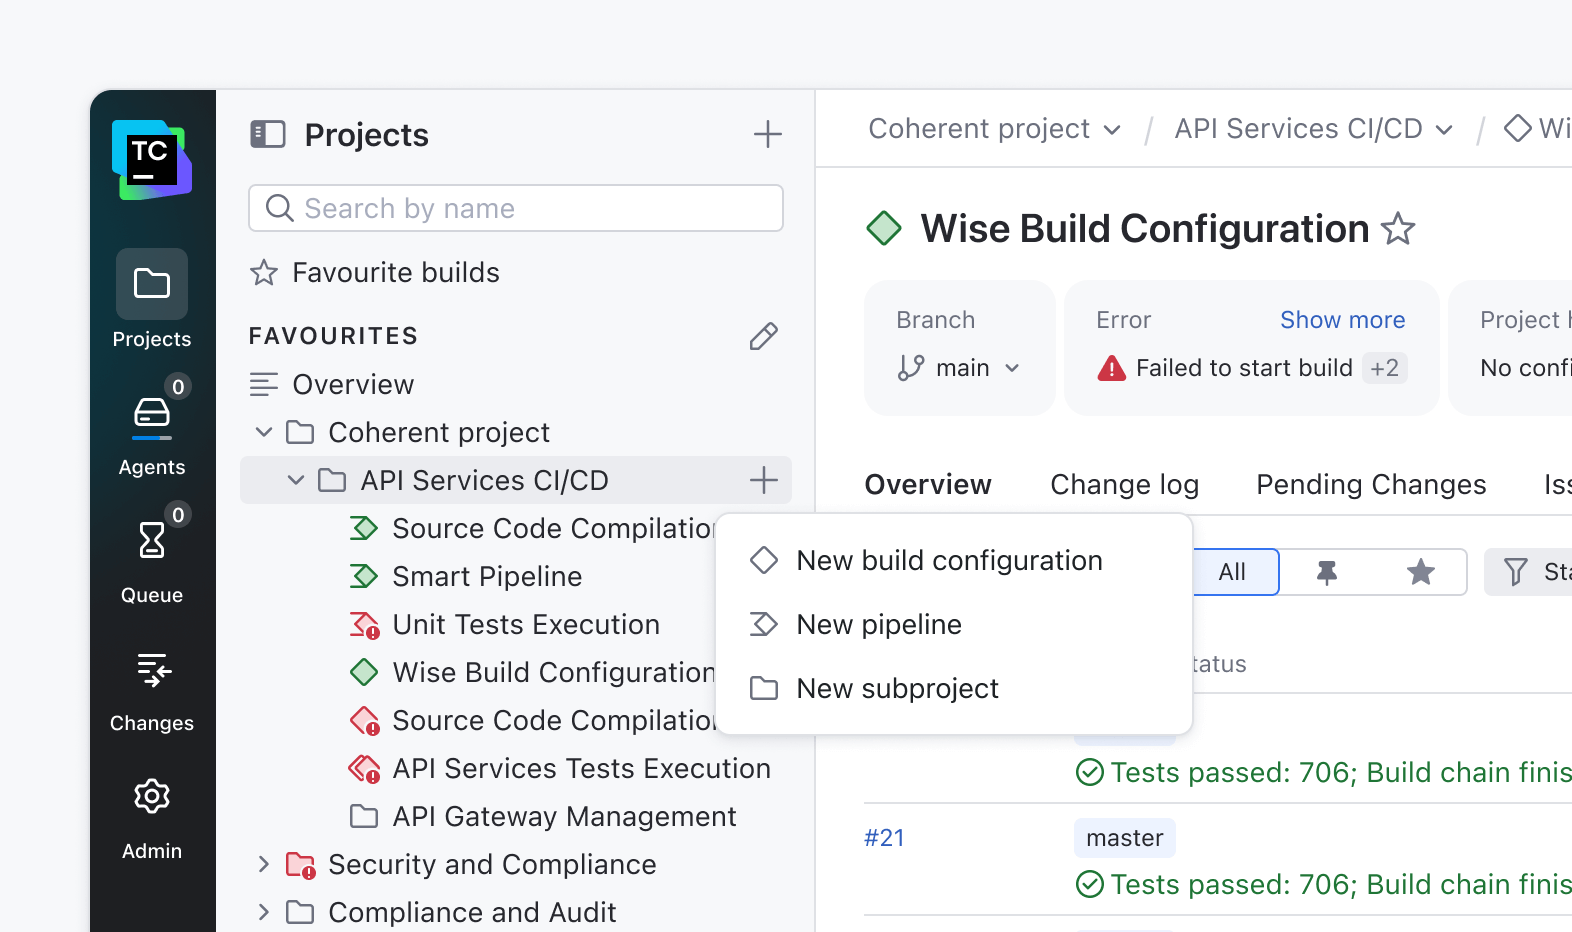Switch to the Change log tab
The width and height of the screenshot is (1572, 932).
(x=1124, y=485)
